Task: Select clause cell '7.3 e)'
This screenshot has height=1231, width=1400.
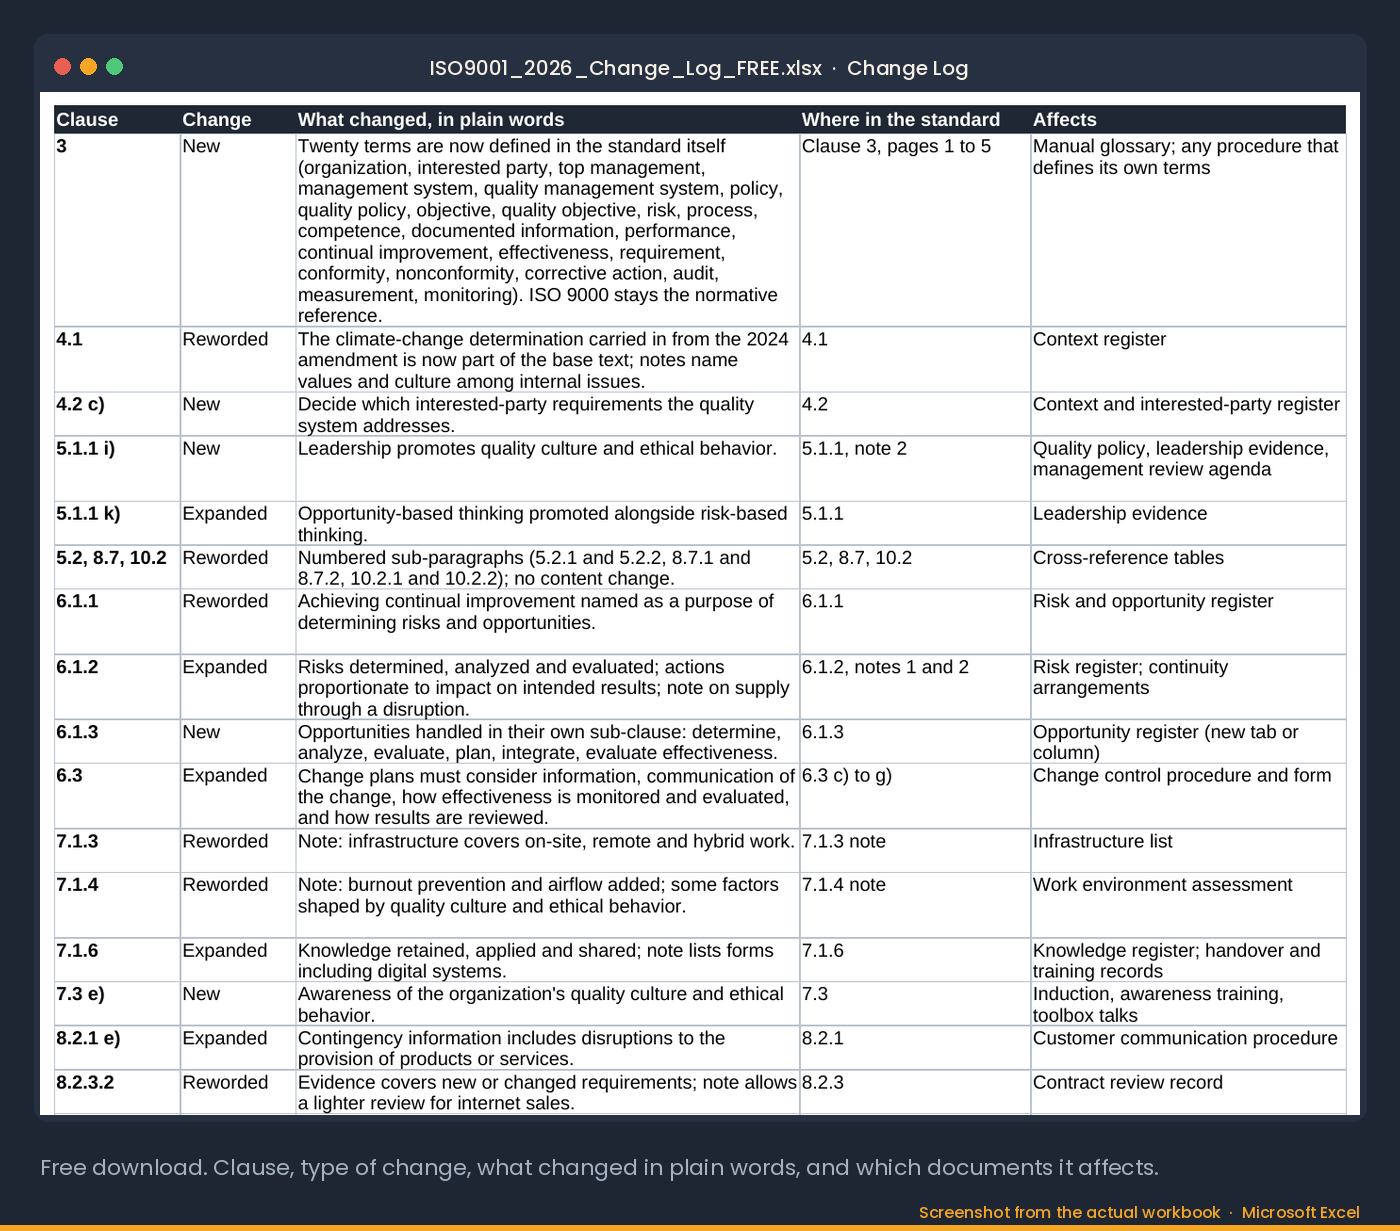Action: [117, 1004]
